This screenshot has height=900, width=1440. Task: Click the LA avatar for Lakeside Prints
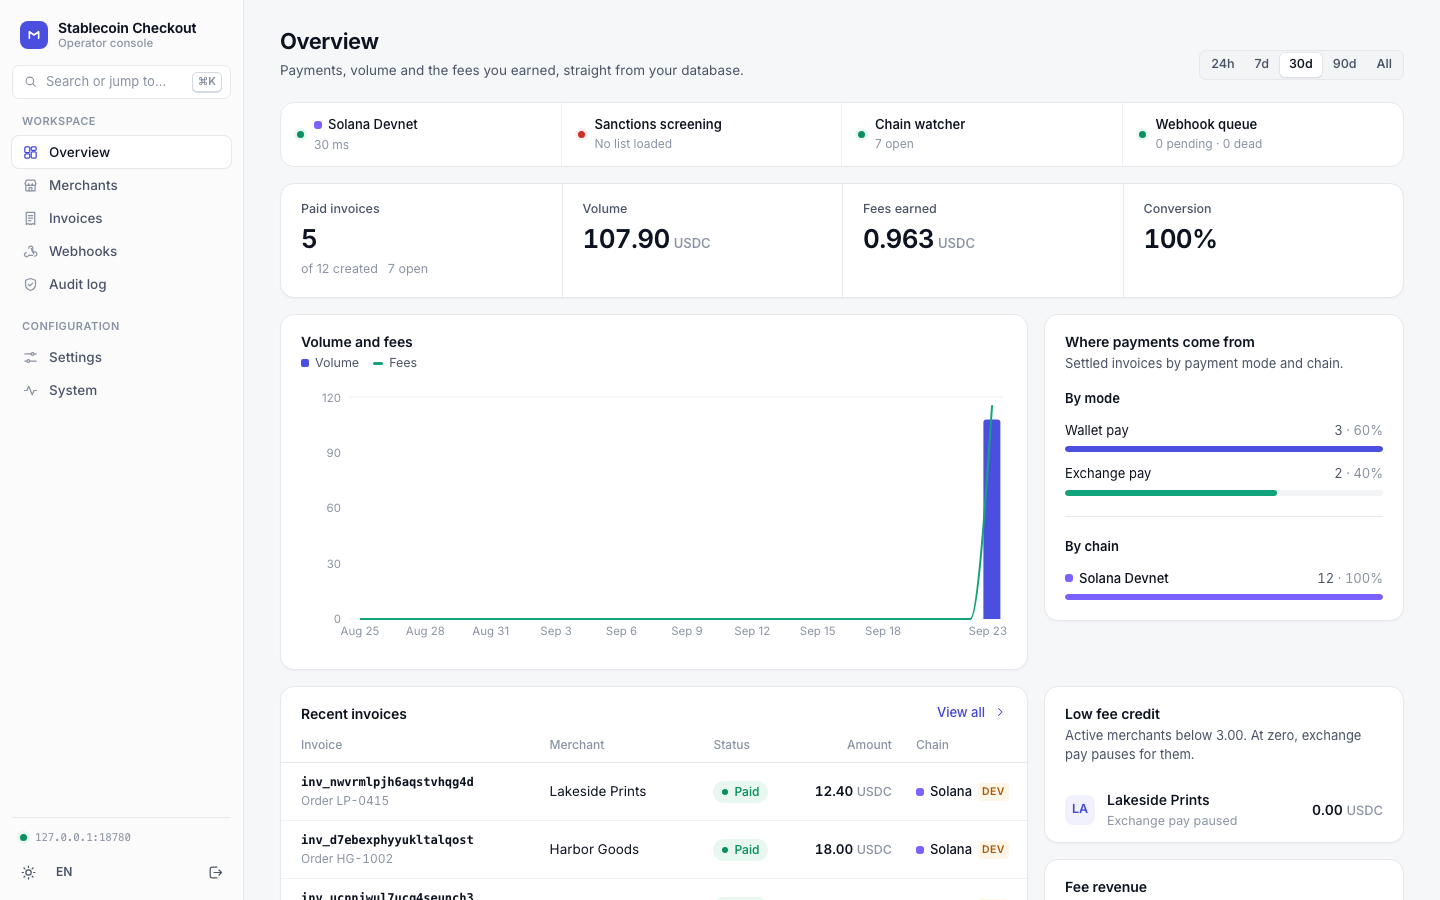tap(1080, 810)
